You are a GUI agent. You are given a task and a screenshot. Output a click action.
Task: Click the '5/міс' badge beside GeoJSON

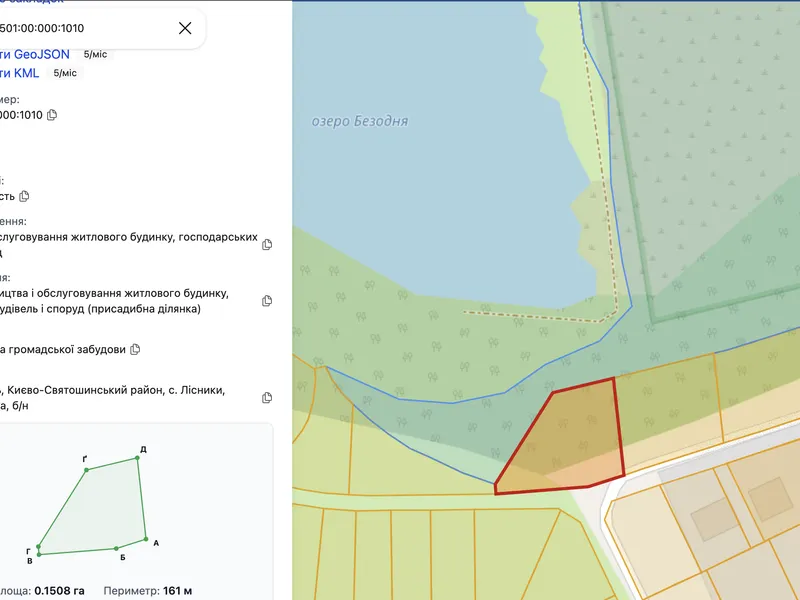pyautogui.click(x=95, y=55)
